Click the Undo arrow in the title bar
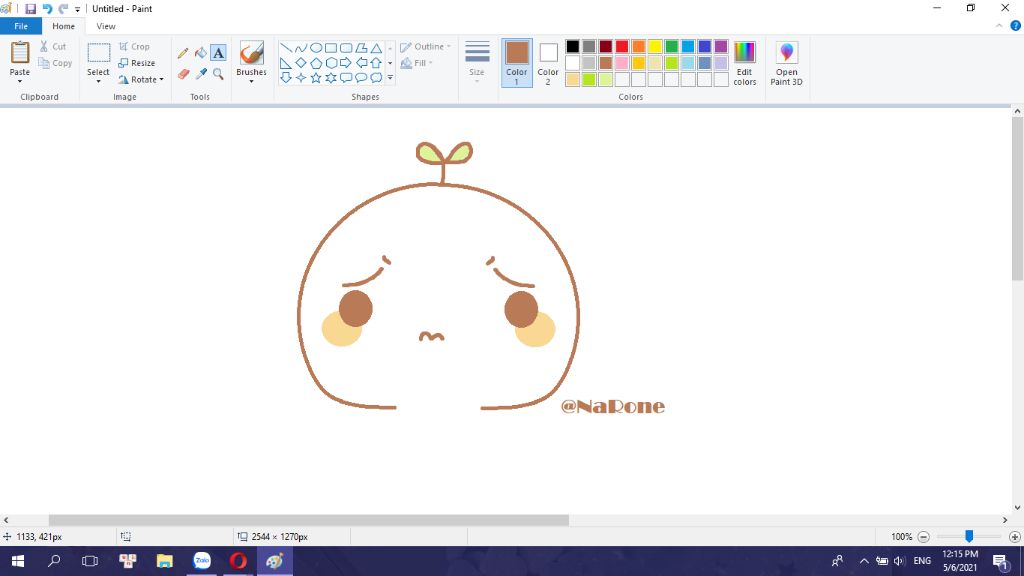This screenshot has width=1024, height=576. coord(47,9)
